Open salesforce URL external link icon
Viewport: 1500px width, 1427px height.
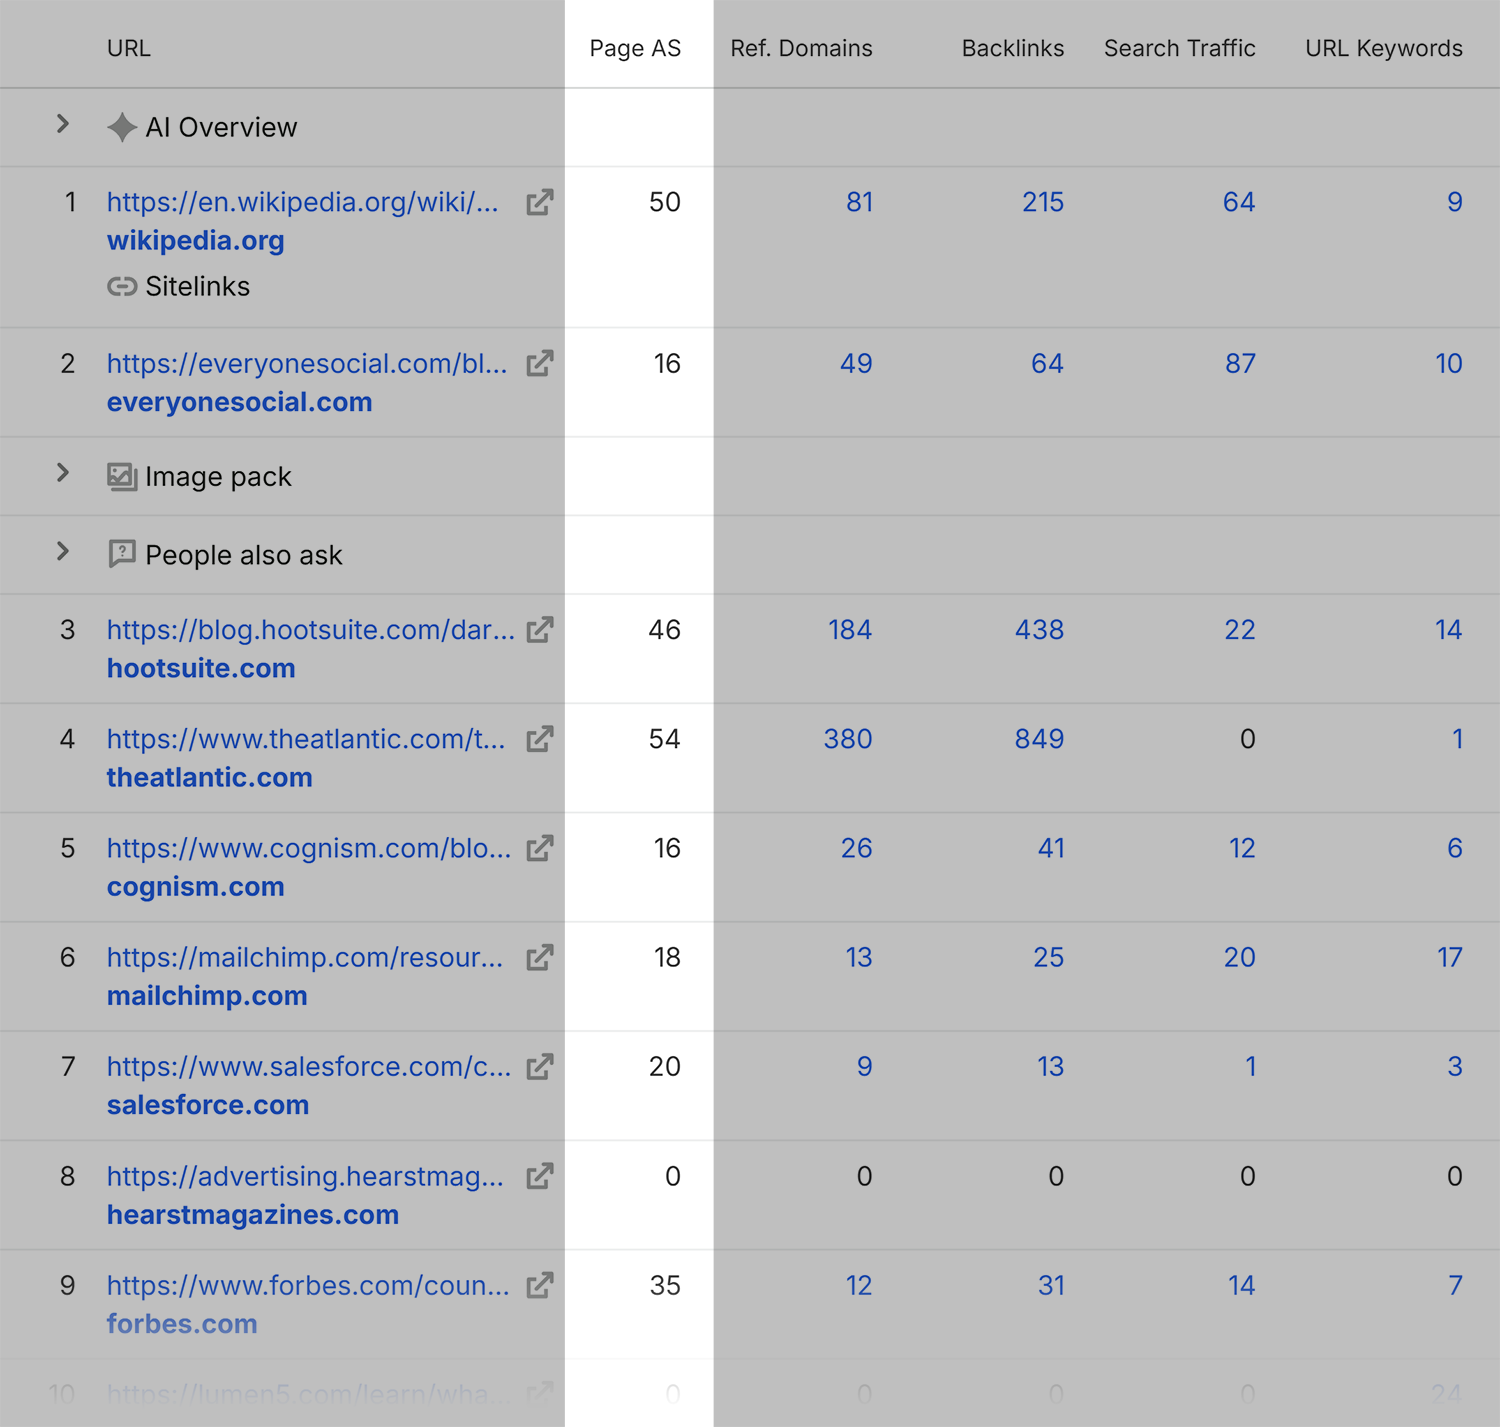540,1067
